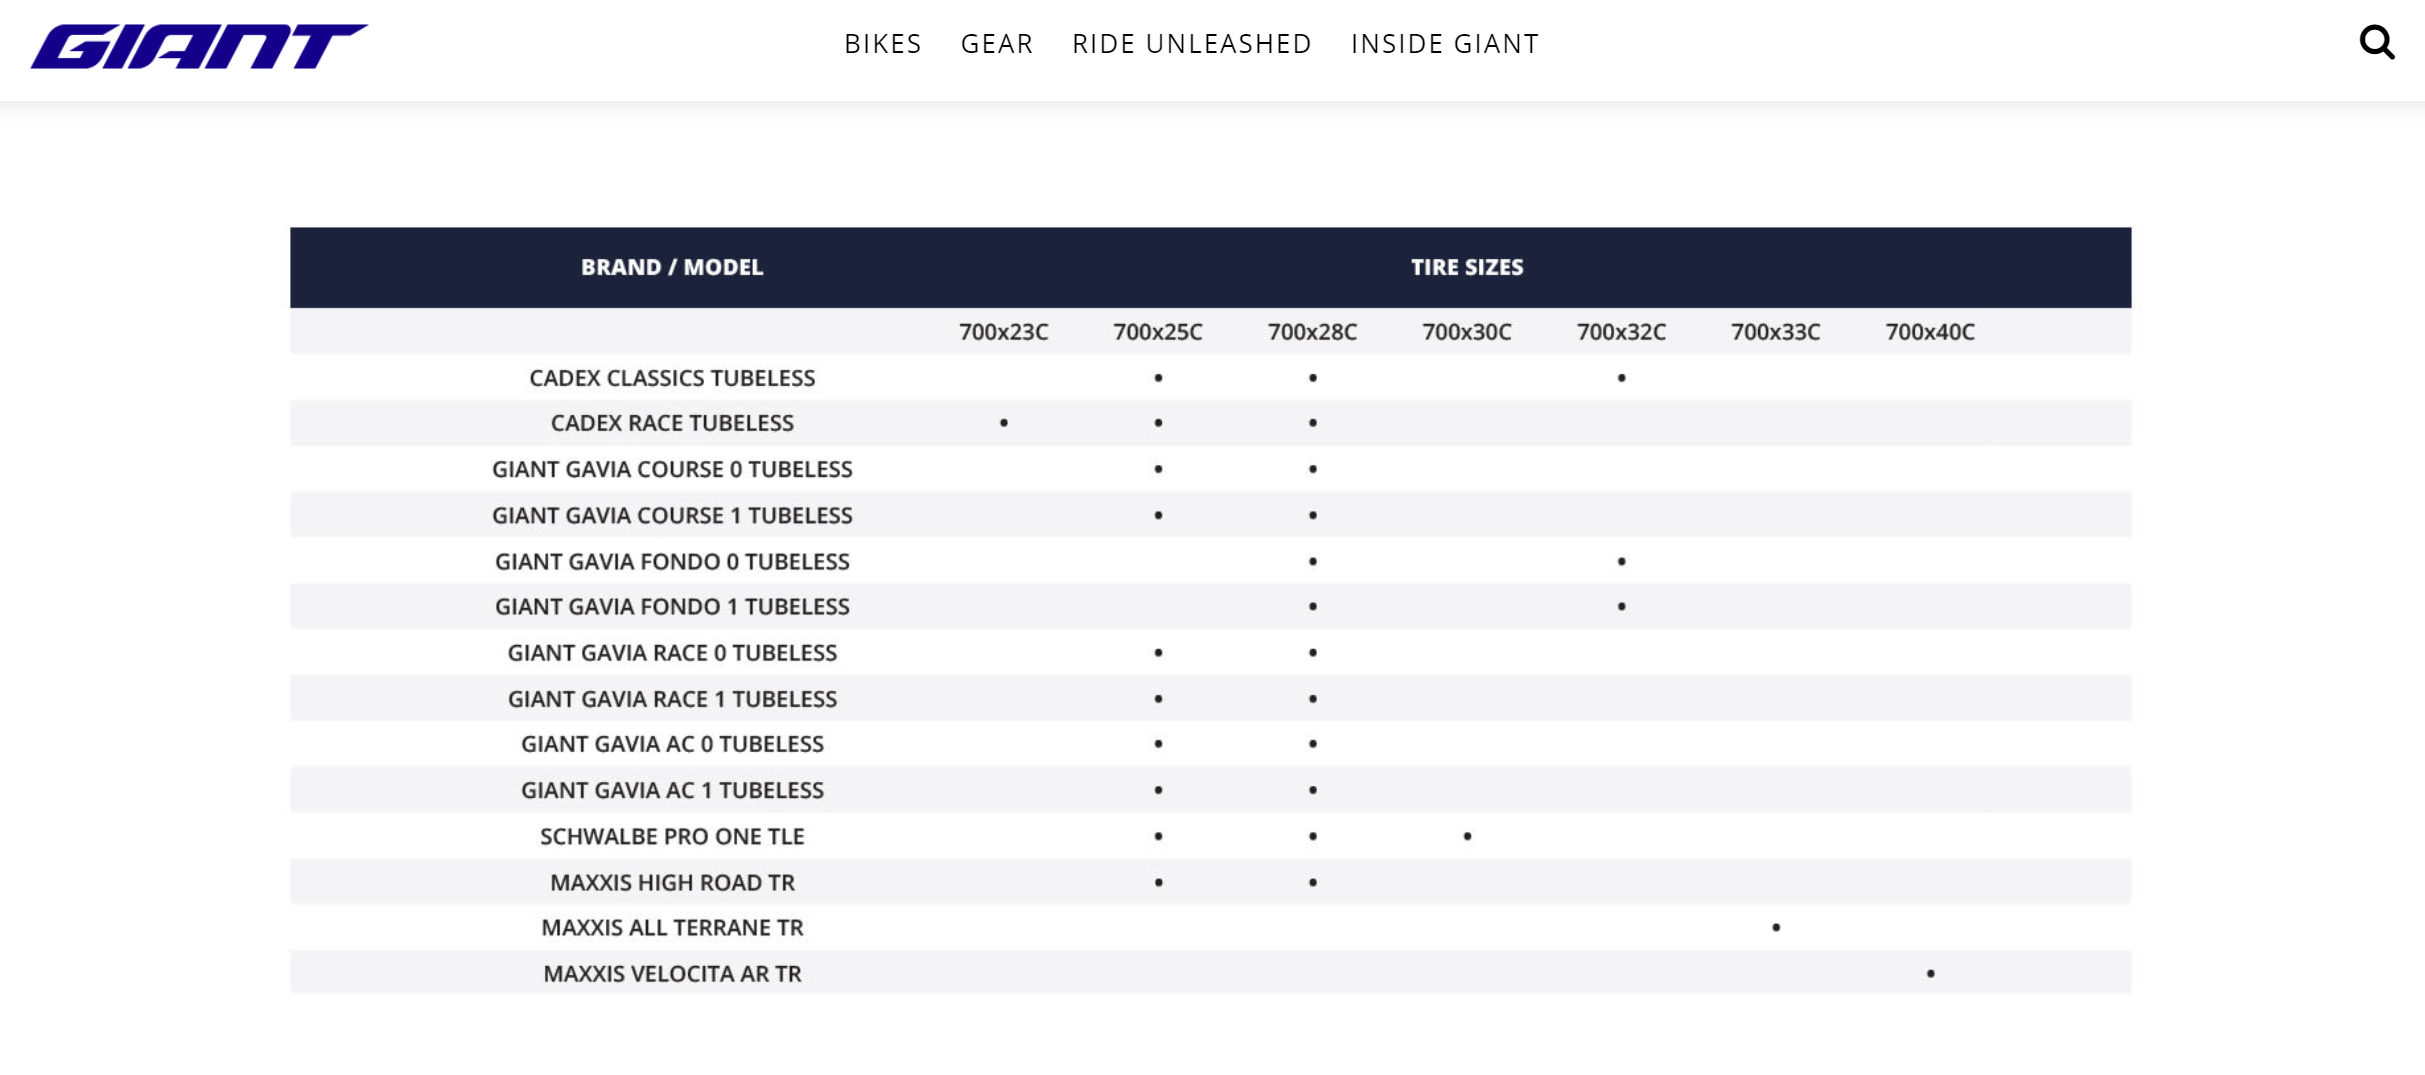Click the MAXXIS HIGH ROAD TR label
2425x1075 pixels.
tap(672, 882)
